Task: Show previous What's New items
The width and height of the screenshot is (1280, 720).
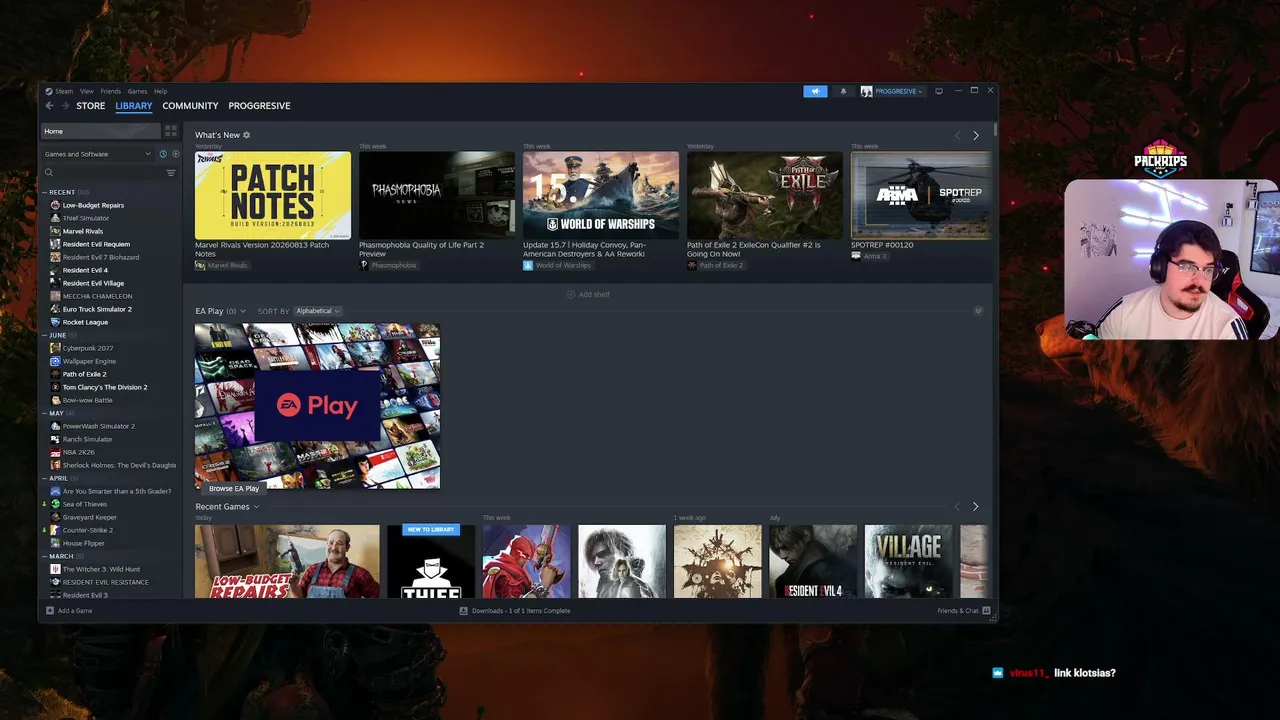Action: point(957,135)
